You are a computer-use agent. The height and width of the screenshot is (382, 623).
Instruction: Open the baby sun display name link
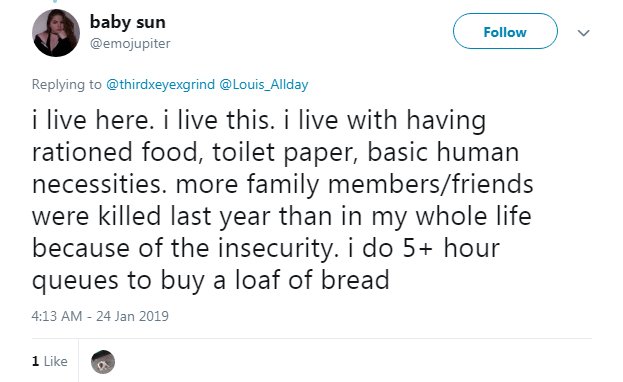click(128, 22)
